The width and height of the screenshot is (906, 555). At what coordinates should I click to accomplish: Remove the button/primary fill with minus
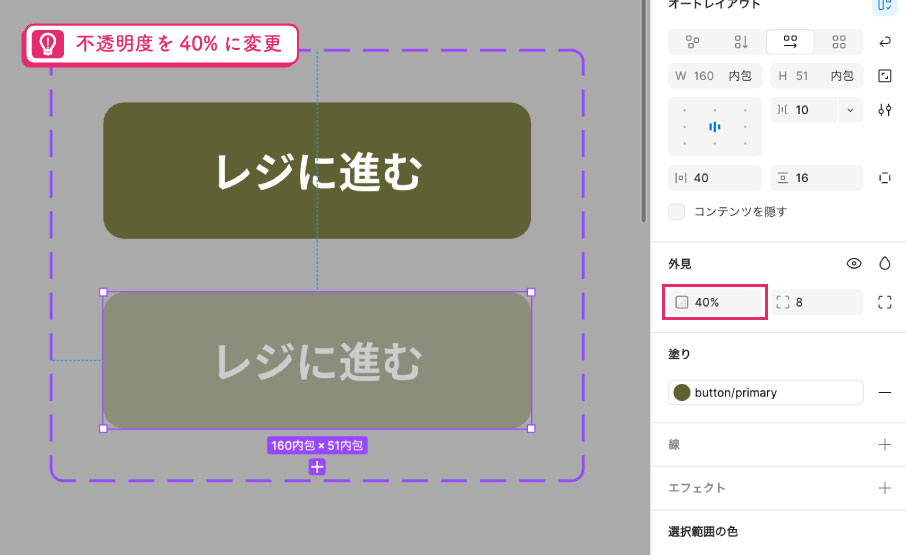(885, 393)
